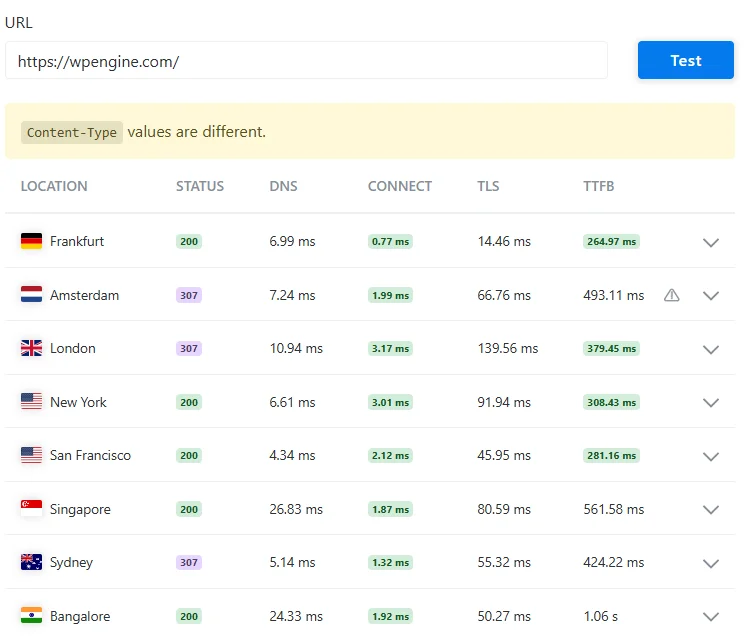Click the 200 status badge for Frankfurt
752x637 pixels.
(x=188, y=241)
